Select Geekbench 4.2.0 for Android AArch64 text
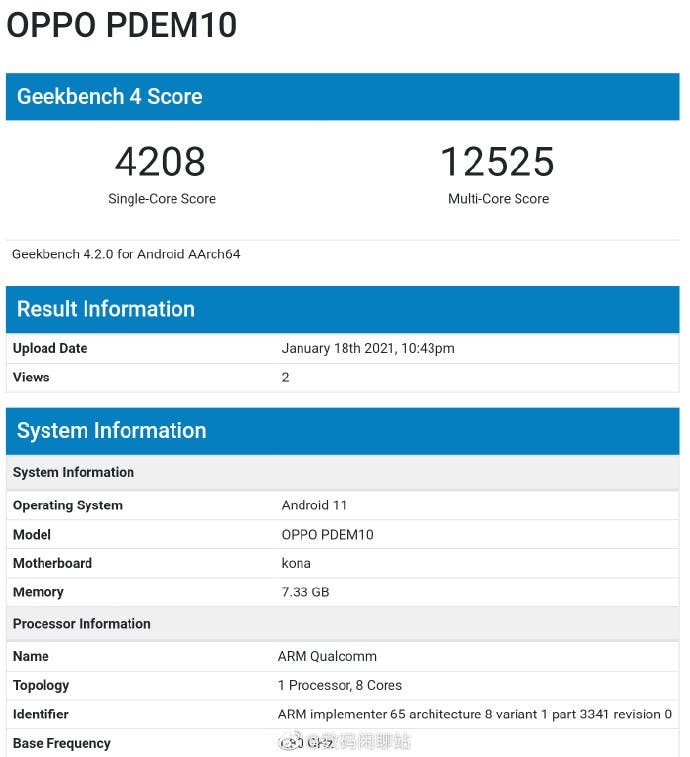690x757 pixels. pyautogui.click(x=126, y=254)
